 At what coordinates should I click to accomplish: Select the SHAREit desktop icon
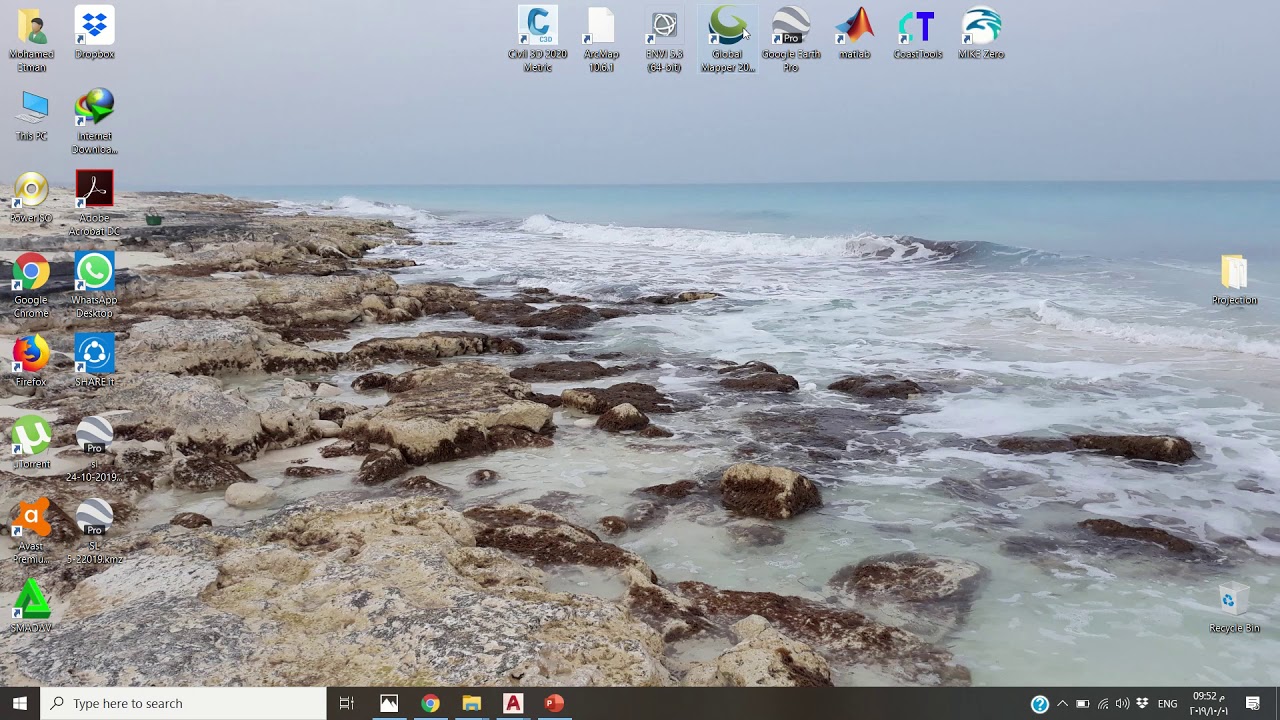point(94,361)
